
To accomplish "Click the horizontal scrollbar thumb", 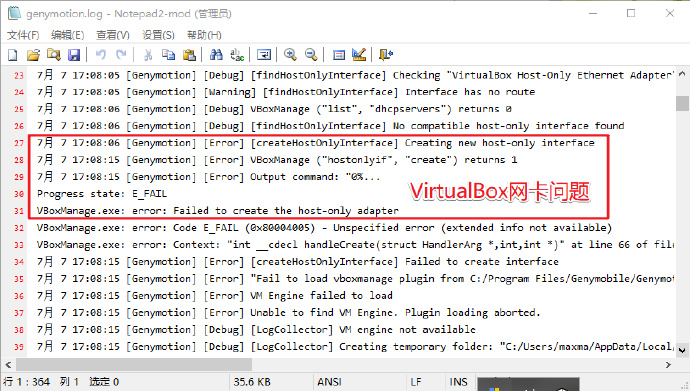I will (134, 365).
